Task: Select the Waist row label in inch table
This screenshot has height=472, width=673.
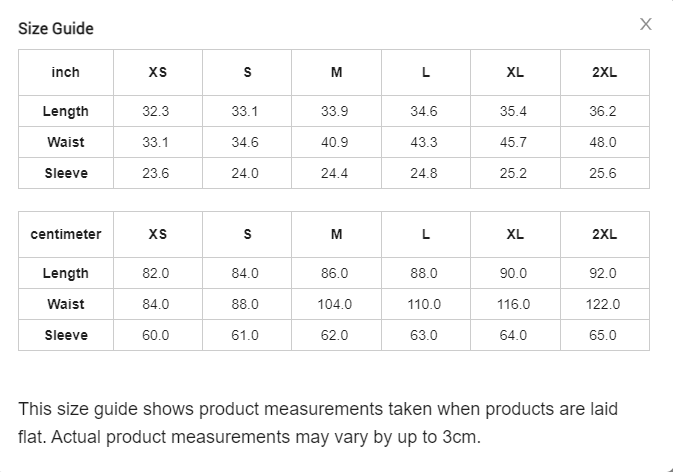Action: click(66, 142)
